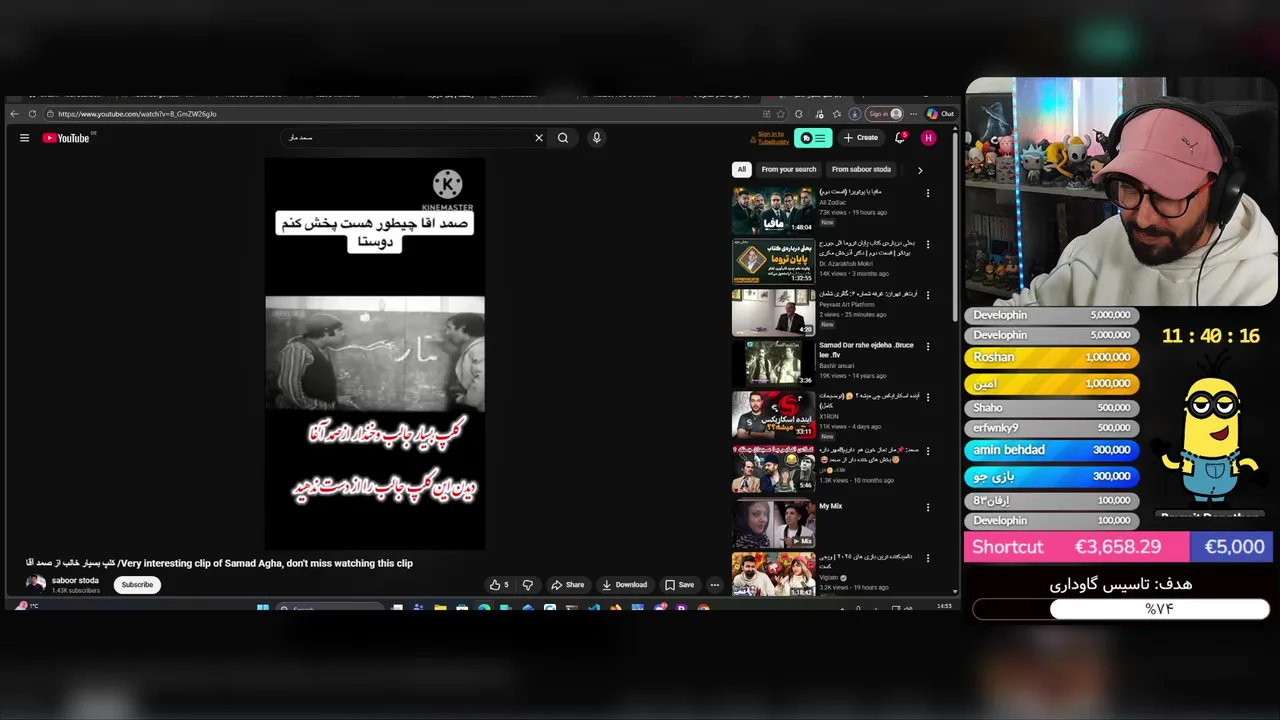1280x720 pixels.
Task: Open options for the X1RON video
Action: [928, 396]
